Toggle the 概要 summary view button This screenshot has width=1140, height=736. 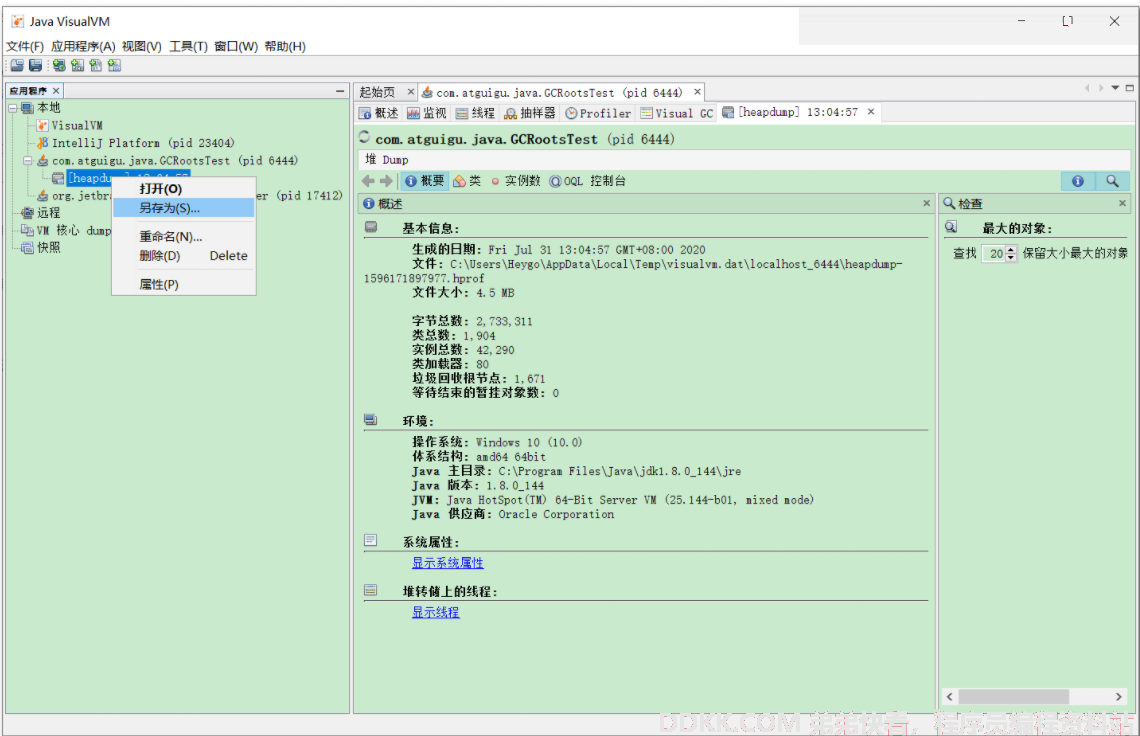point(425,181)
